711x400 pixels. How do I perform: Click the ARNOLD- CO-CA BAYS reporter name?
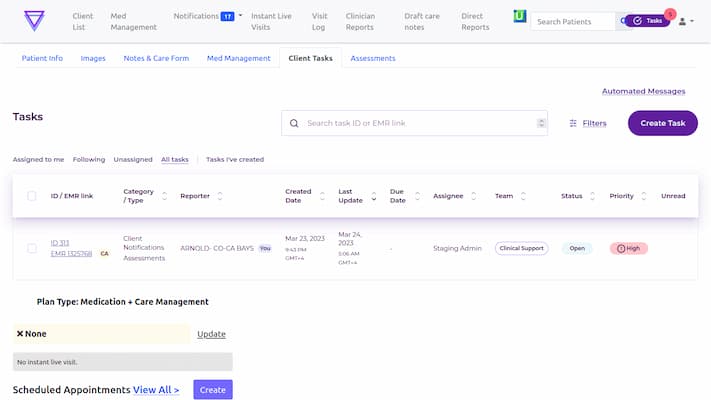click(x=217, y=249)
